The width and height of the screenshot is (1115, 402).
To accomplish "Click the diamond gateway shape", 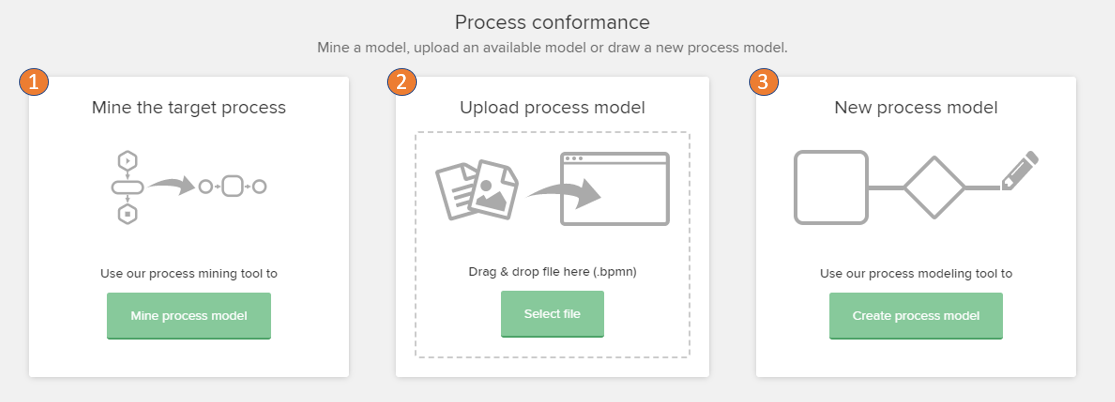I will tap(934, 187).
